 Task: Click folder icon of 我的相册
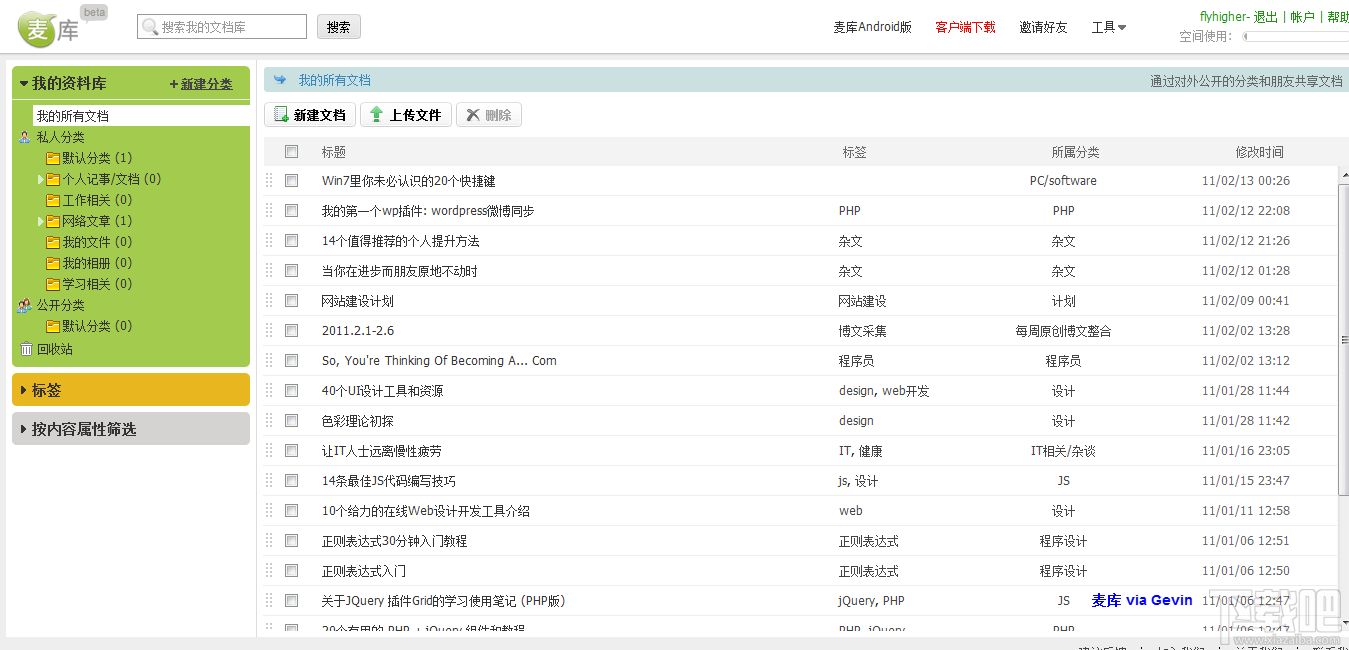coord(53,264)
